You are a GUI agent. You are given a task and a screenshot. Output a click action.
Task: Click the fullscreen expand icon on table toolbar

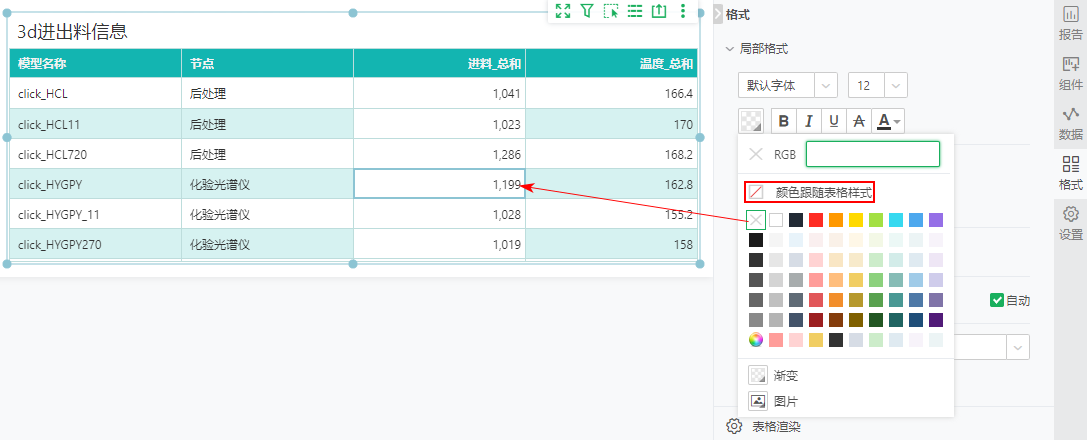(563, 10)
